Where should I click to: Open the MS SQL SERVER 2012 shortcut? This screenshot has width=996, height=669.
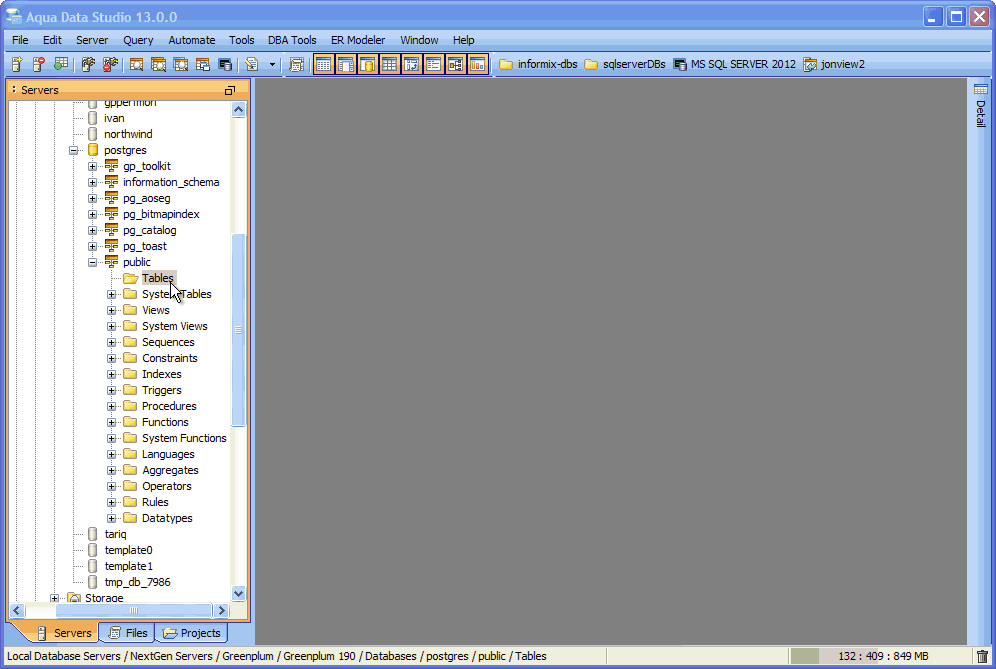click(734, 64)
